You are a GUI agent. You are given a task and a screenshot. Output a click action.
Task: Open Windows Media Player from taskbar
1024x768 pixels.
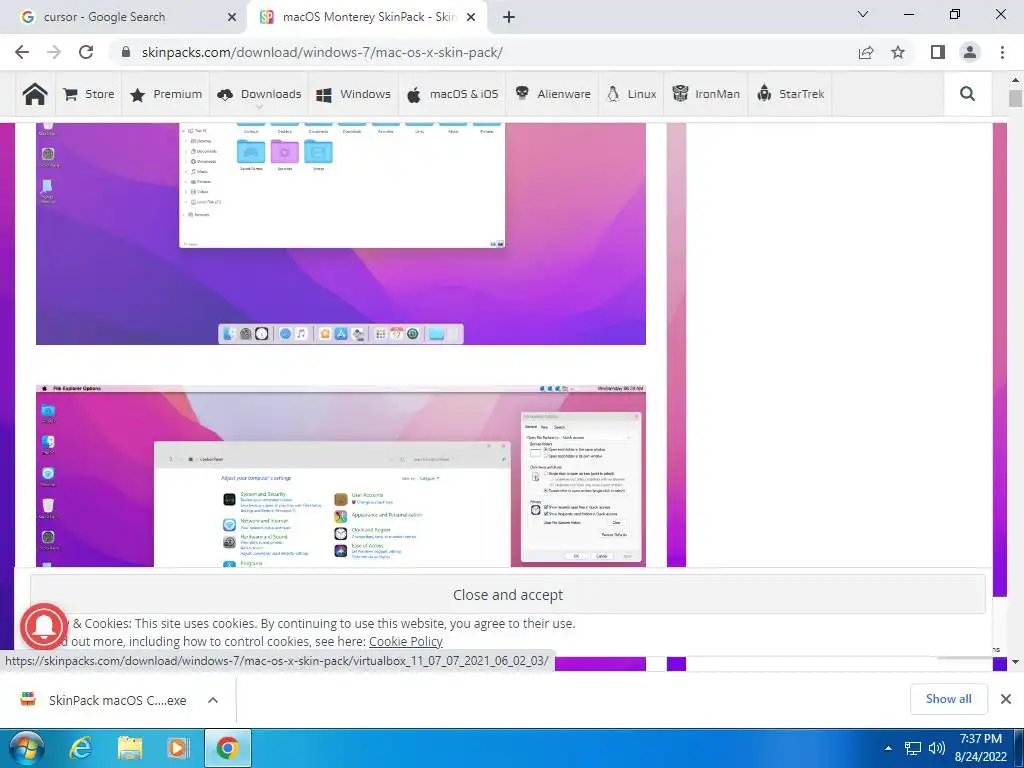[178, 748]
